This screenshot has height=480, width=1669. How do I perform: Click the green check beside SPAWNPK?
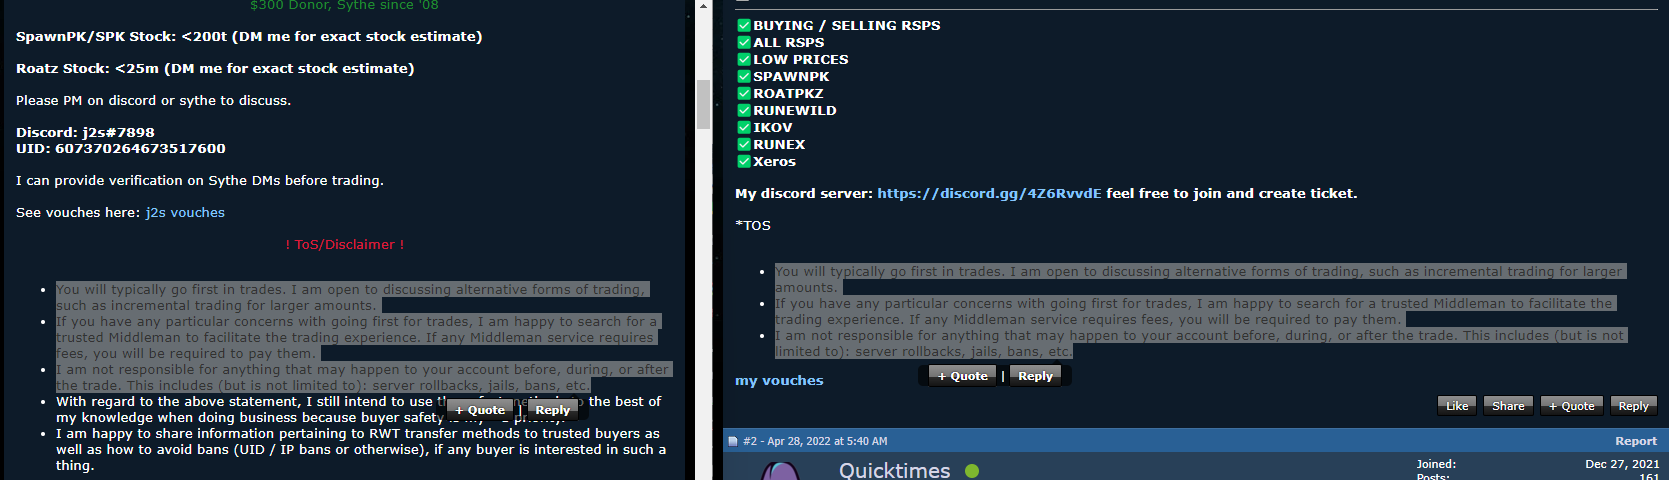[744, 76]
